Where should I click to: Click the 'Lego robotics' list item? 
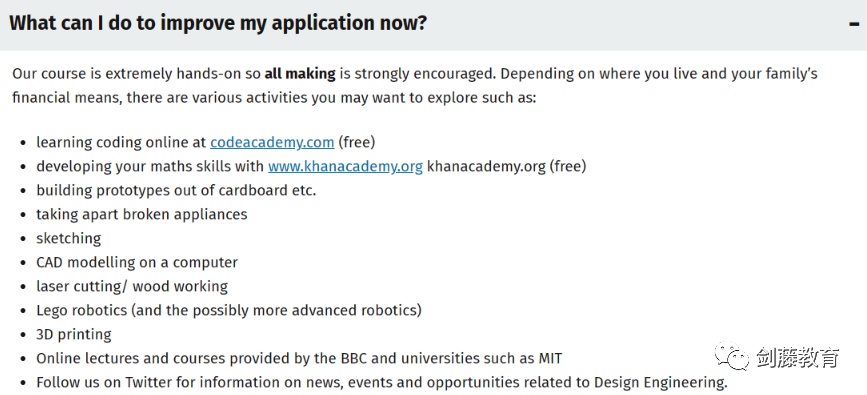tap(229, 310)
